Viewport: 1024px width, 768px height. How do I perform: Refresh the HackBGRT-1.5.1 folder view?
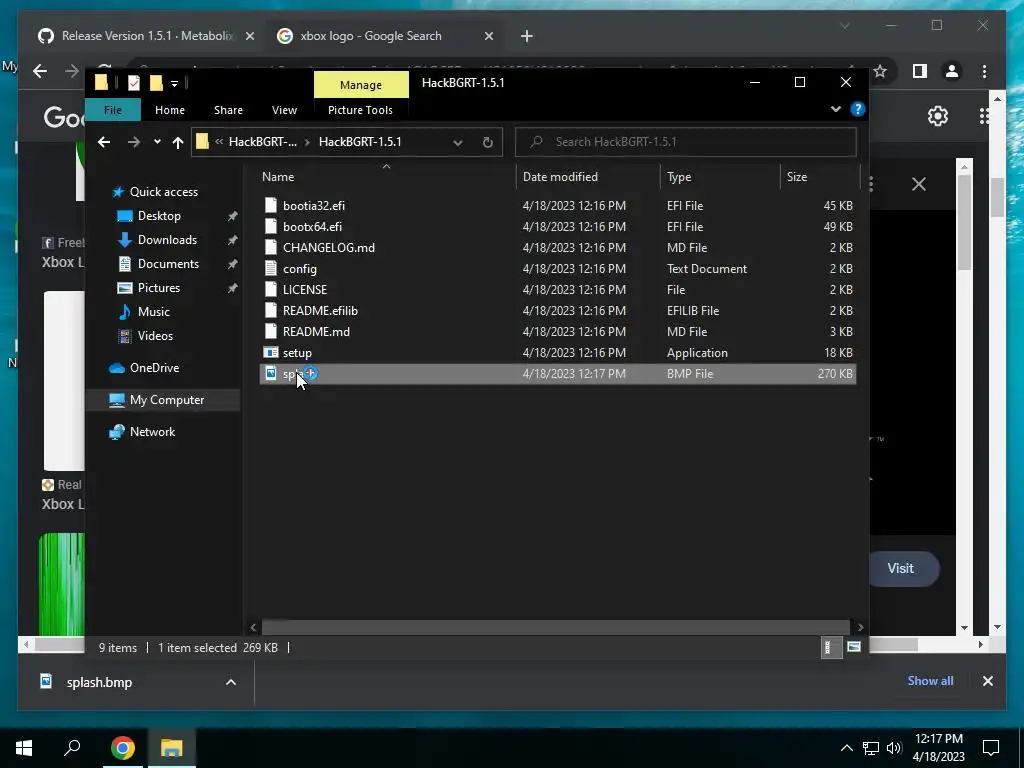[487, 142]
